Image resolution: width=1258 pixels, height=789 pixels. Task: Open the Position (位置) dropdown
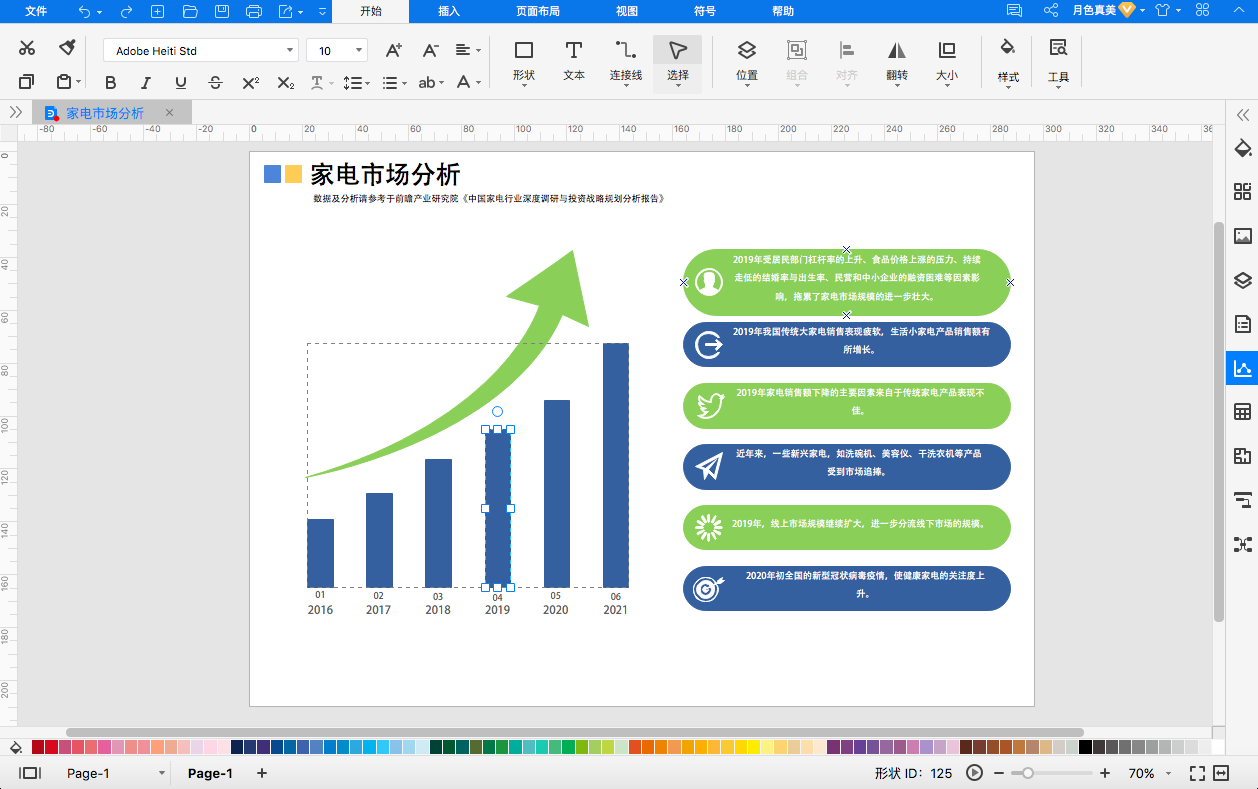[x=746, y=62]
